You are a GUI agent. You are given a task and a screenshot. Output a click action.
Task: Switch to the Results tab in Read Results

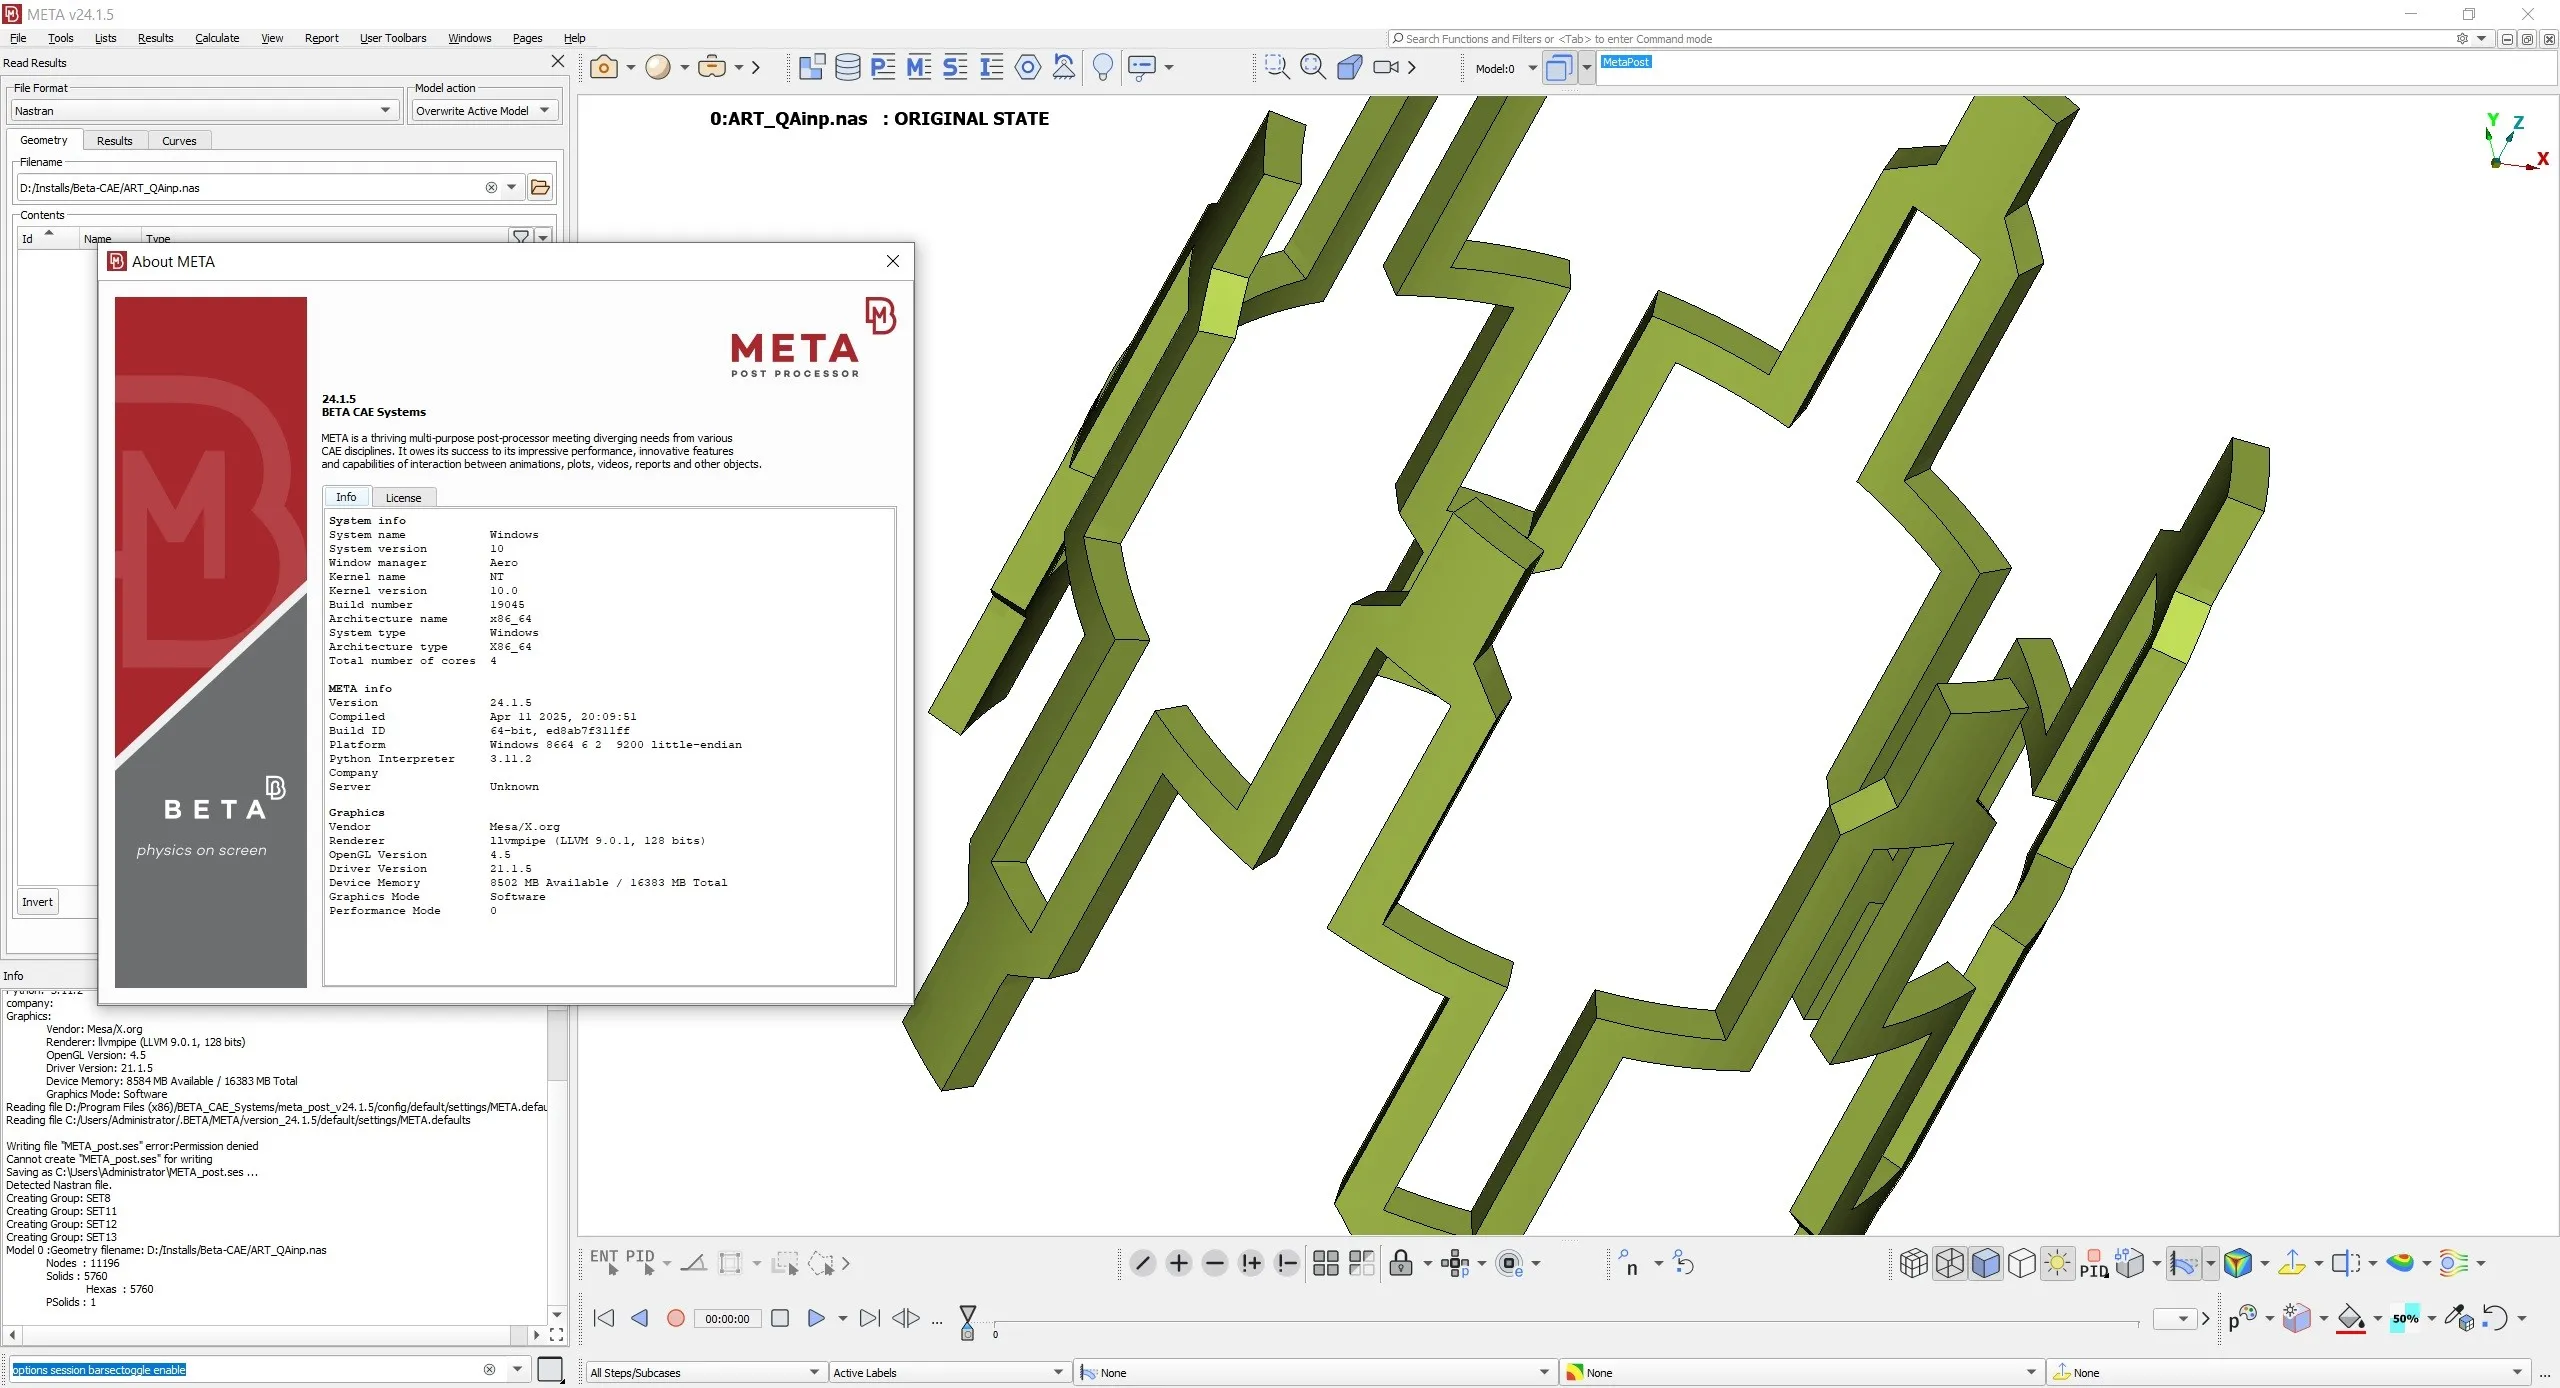[x=114, y=140]
